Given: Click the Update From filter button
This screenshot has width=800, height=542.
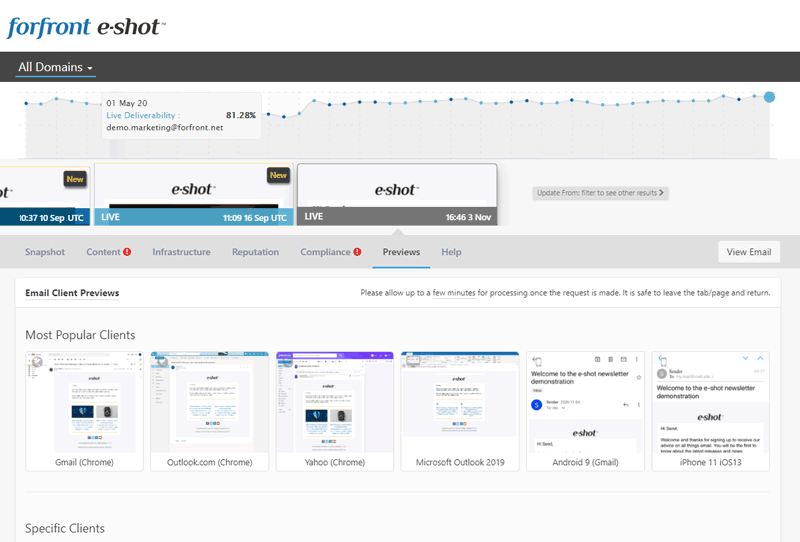Looking at the screenshot, I should click(x=600, y=192).
